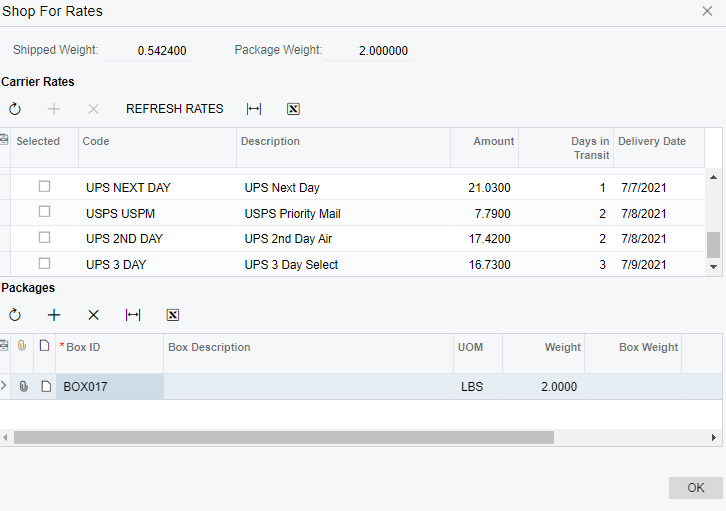
Task: Sort by Box ID column header
Action: 109,354
